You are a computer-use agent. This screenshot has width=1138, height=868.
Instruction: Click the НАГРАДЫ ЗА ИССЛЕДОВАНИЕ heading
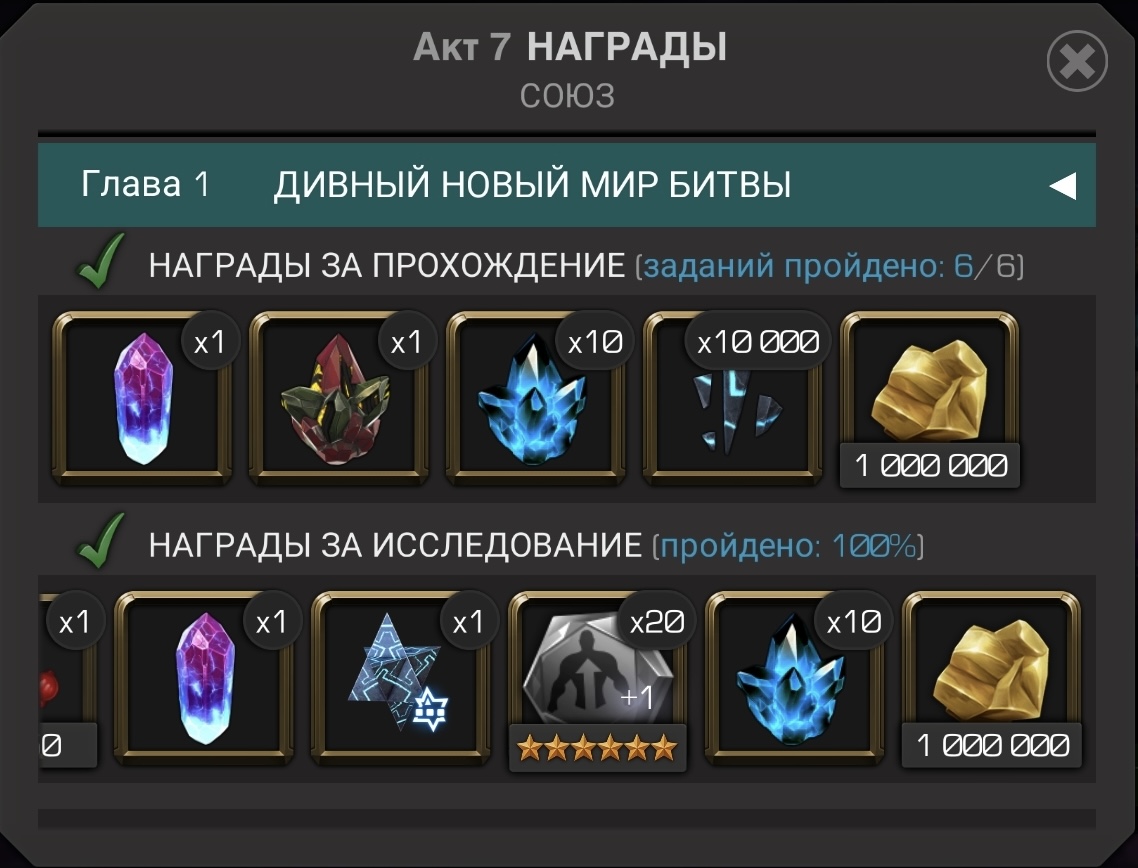(x=396, y=546)
